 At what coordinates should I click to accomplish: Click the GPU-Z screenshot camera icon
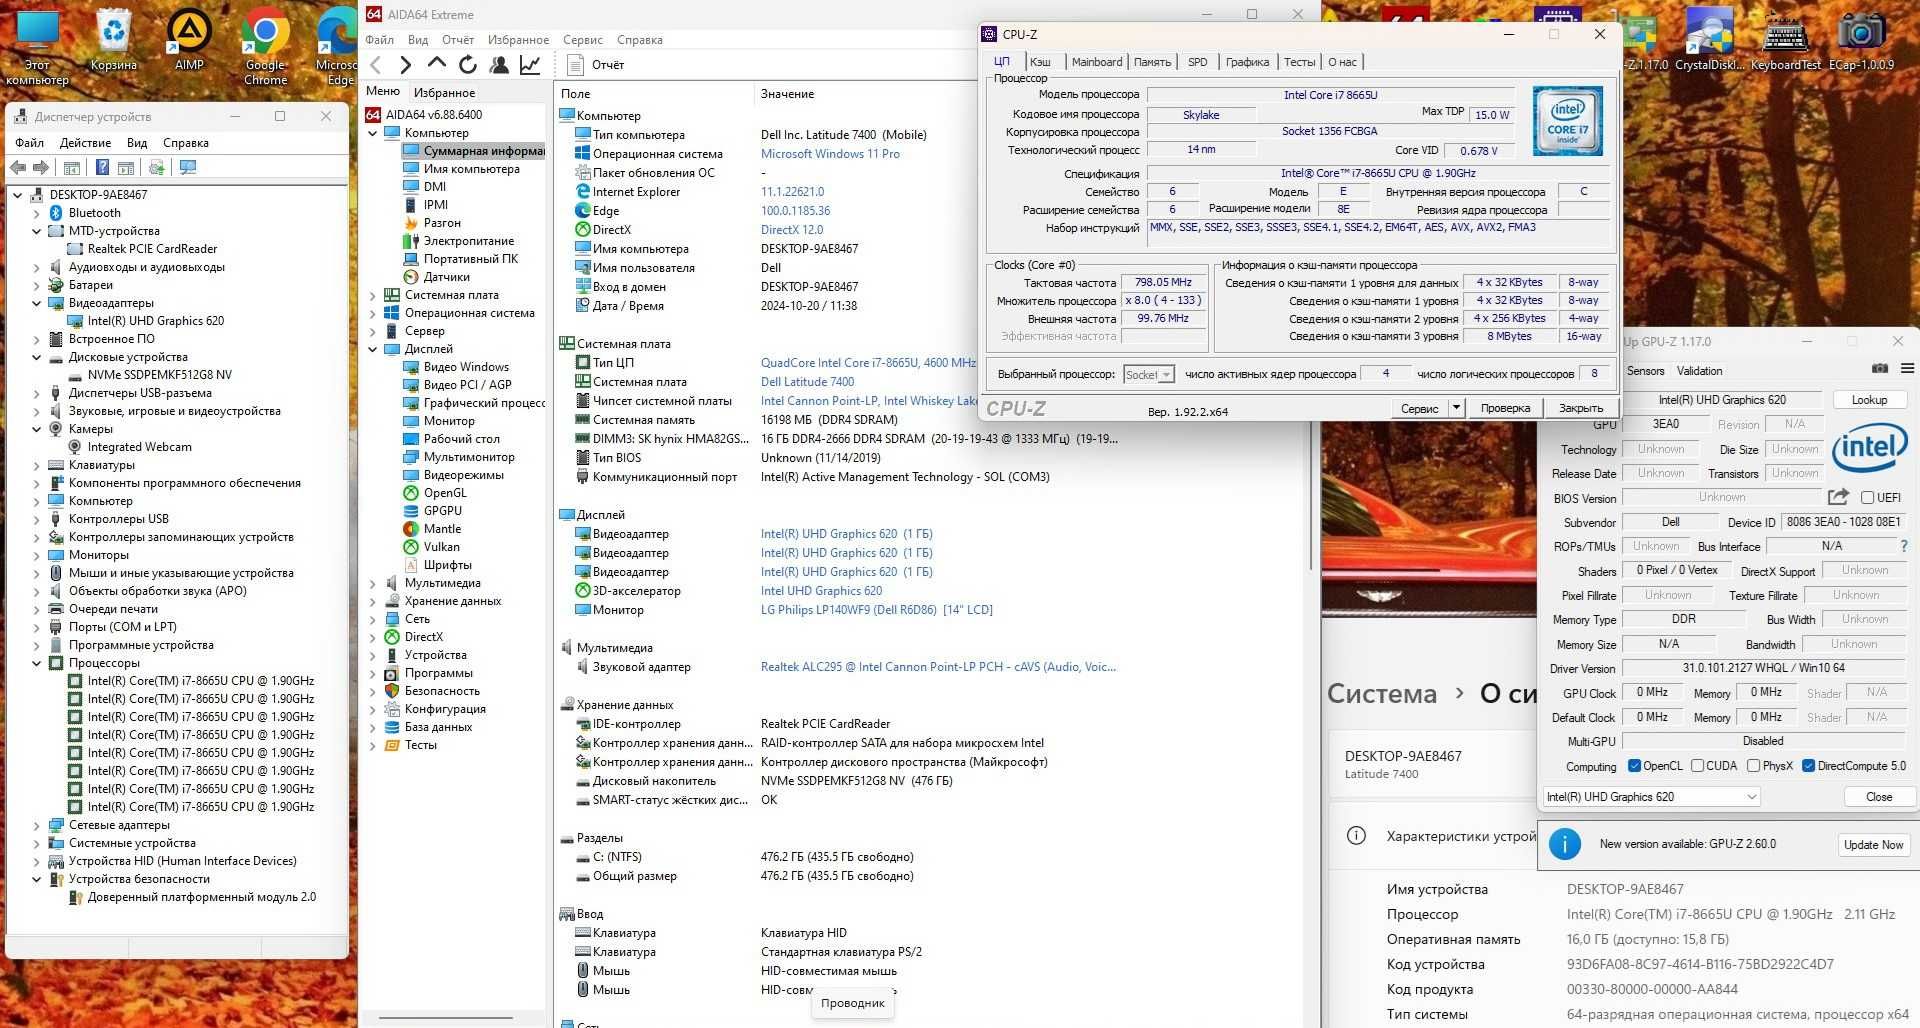tap(1880, 369)
